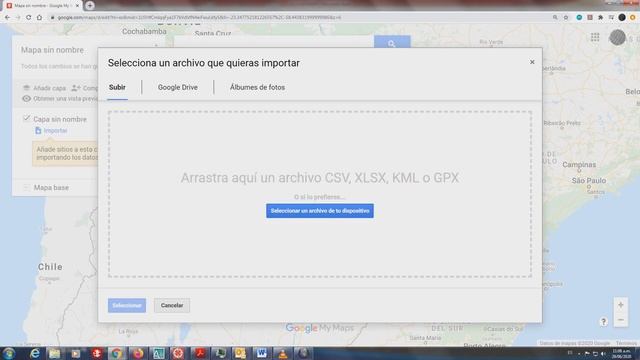Open File Explorer from taskbar

[54, 353]
